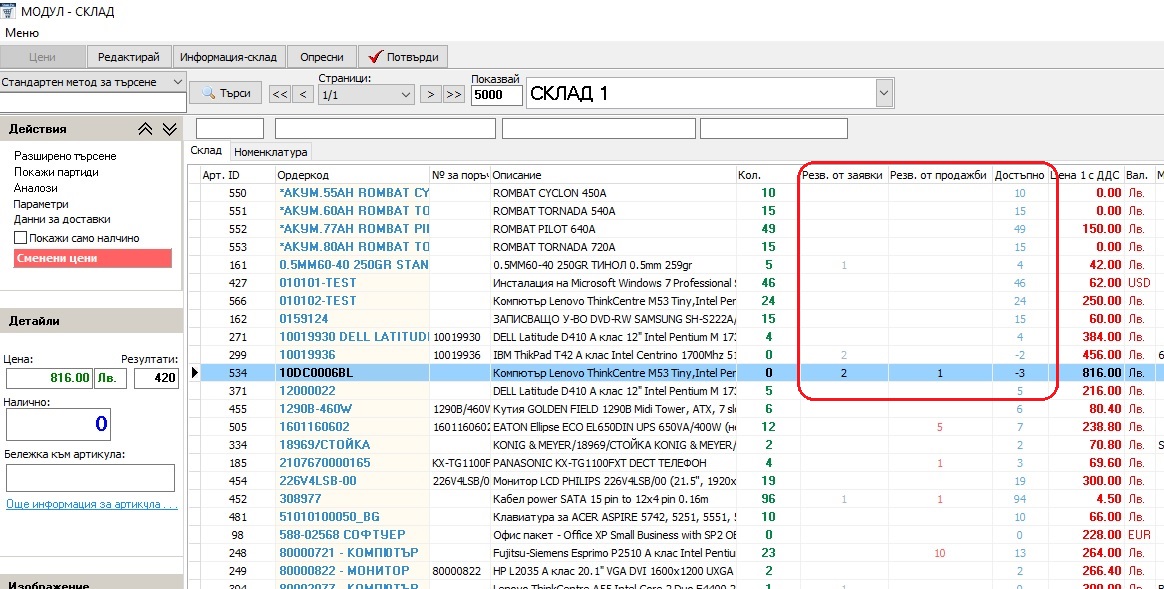Switch to the Склад tab
The image size is (1164, 589).
[x=206, y=151]
